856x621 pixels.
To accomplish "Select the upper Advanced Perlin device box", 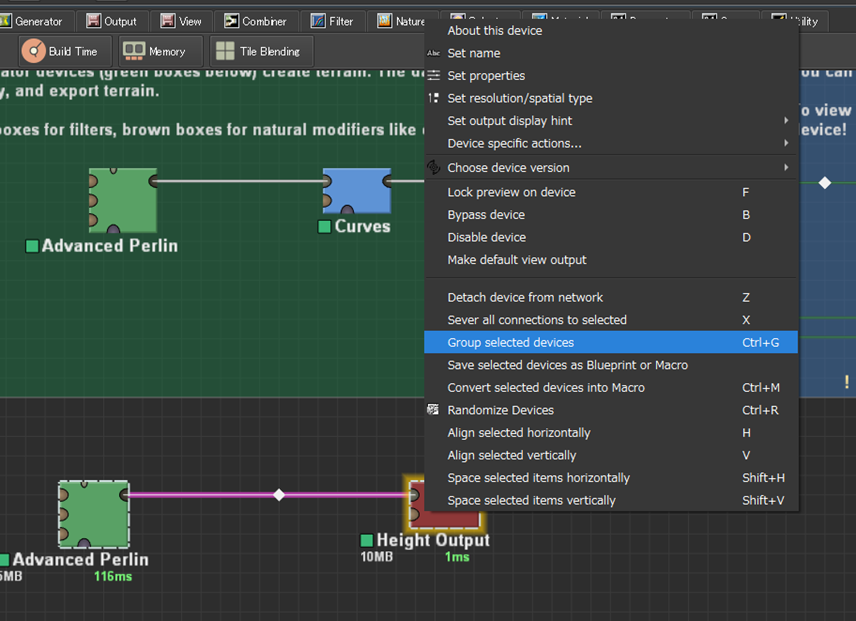I will (x=123, y=200).
